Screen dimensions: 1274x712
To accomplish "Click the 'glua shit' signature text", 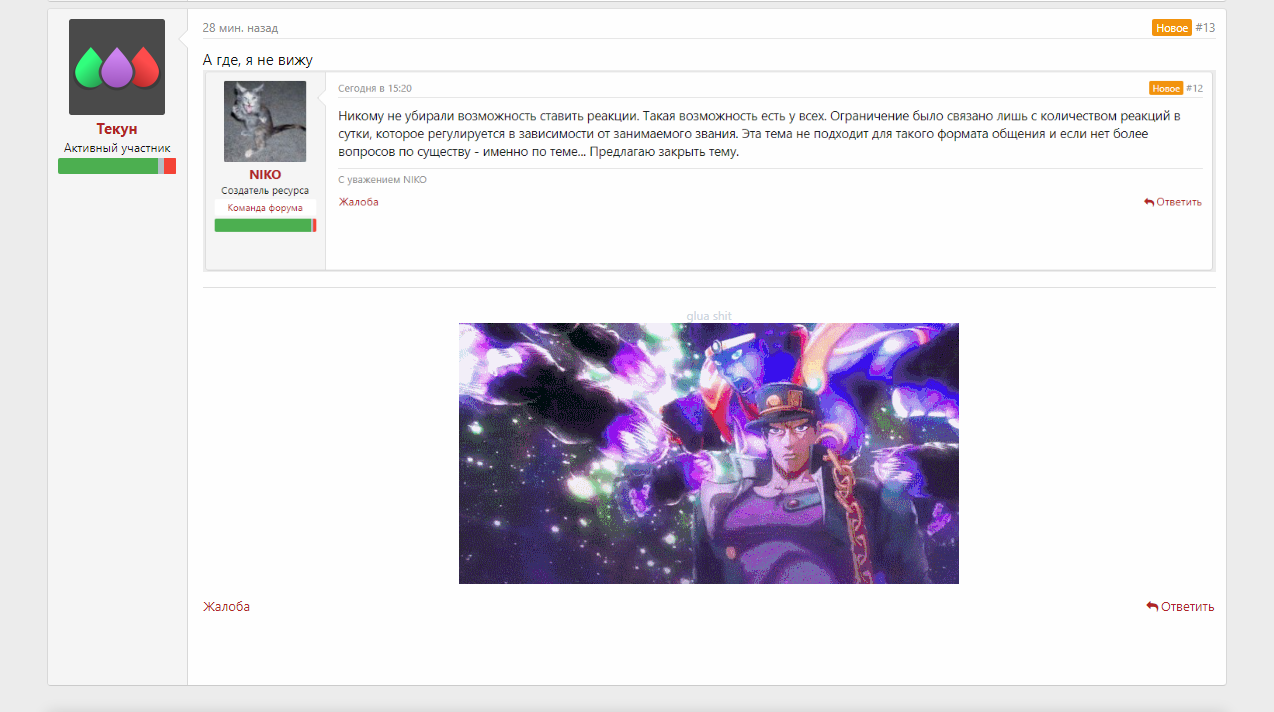I will [709, 316].
